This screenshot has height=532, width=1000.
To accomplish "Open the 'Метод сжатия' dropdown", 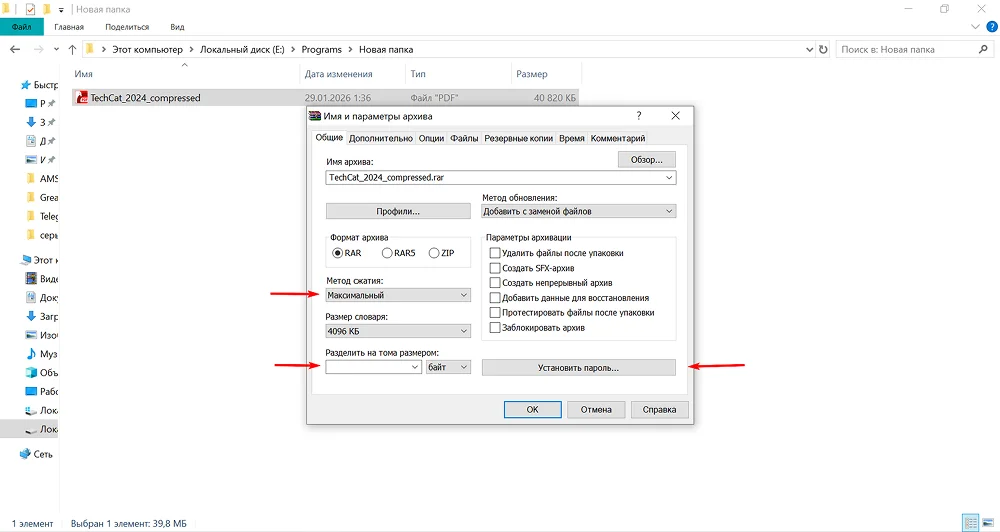I will tap(398, 295).
